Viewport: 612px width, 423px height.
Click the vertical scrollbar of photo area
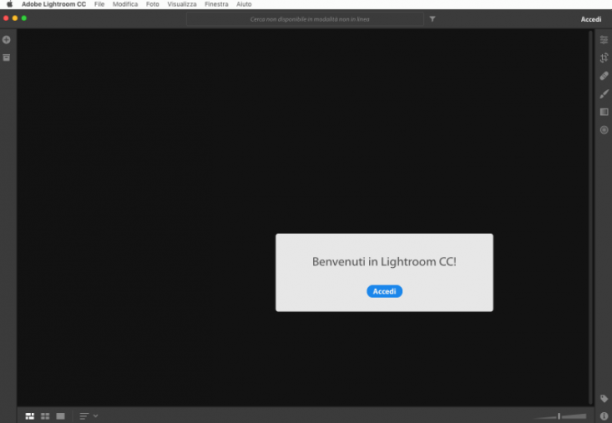[590, 217]
